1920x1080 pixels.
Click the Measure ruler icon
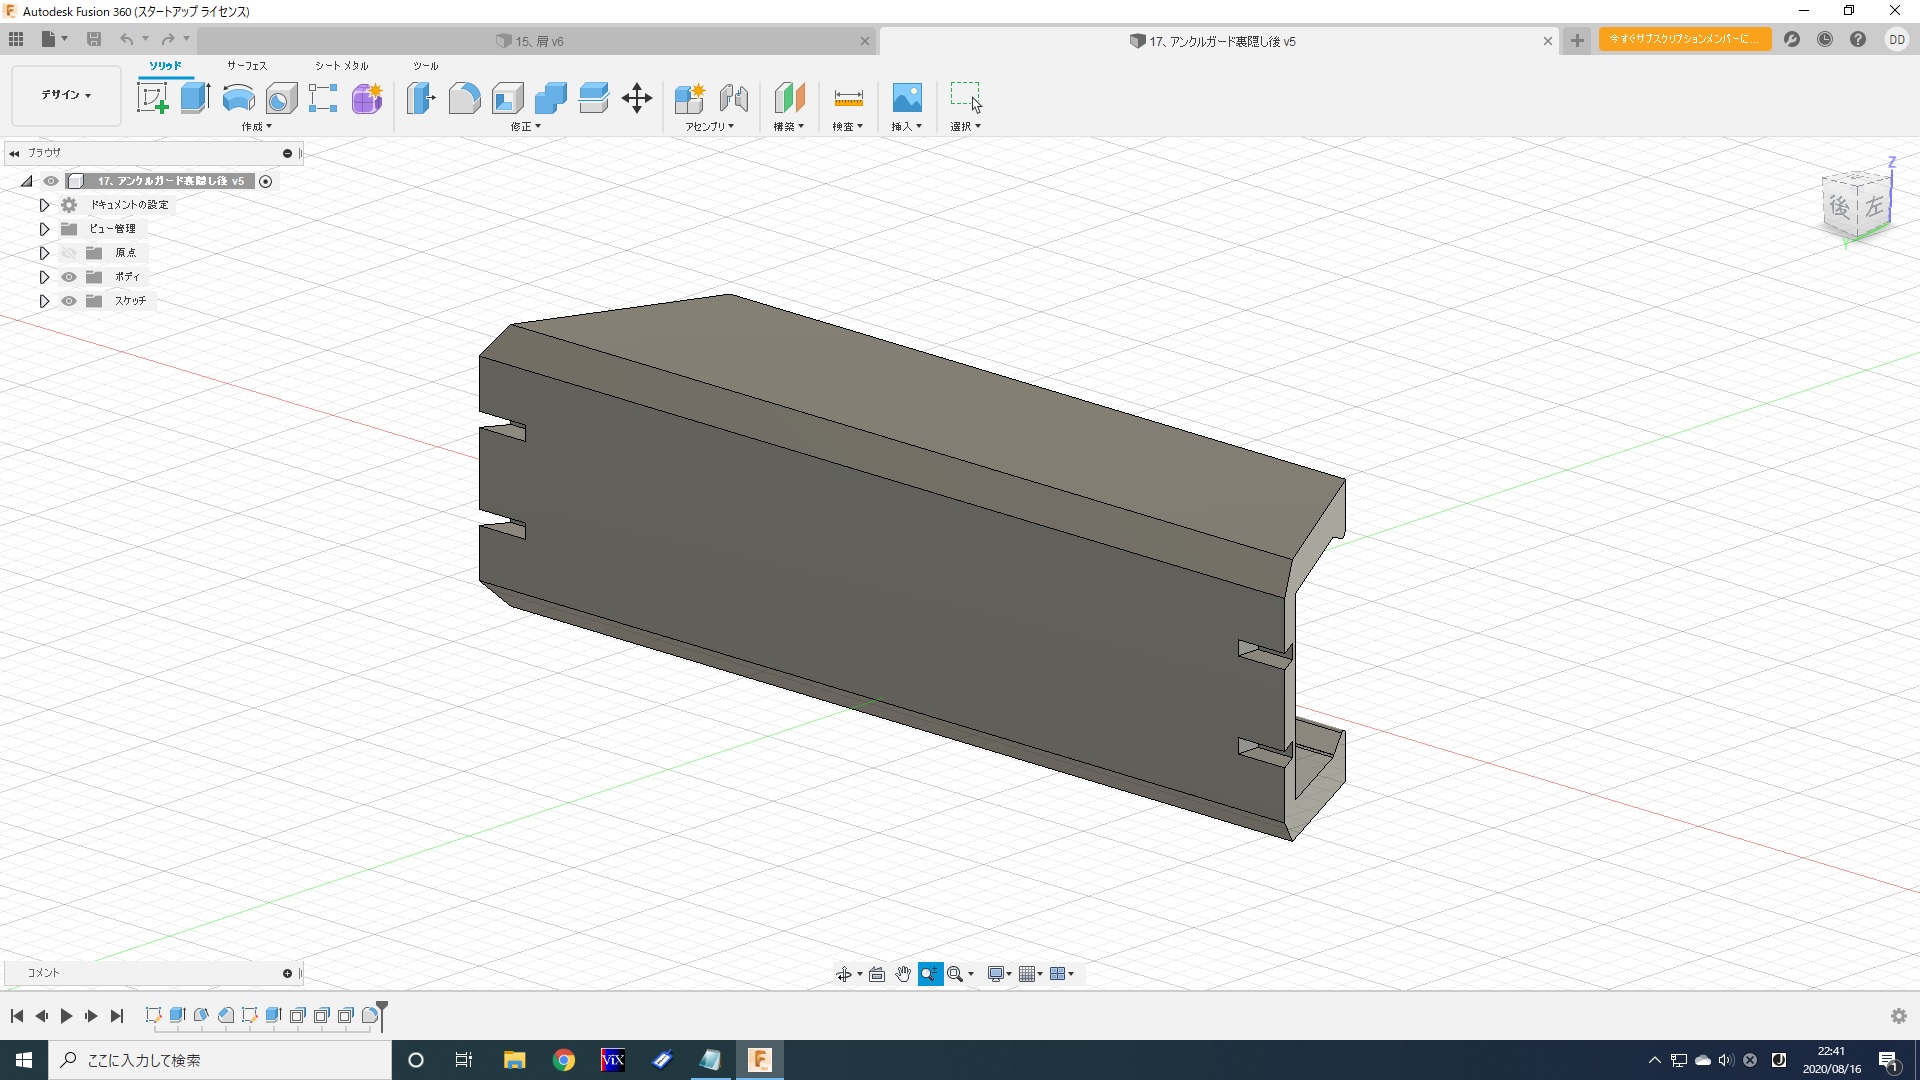848,98
